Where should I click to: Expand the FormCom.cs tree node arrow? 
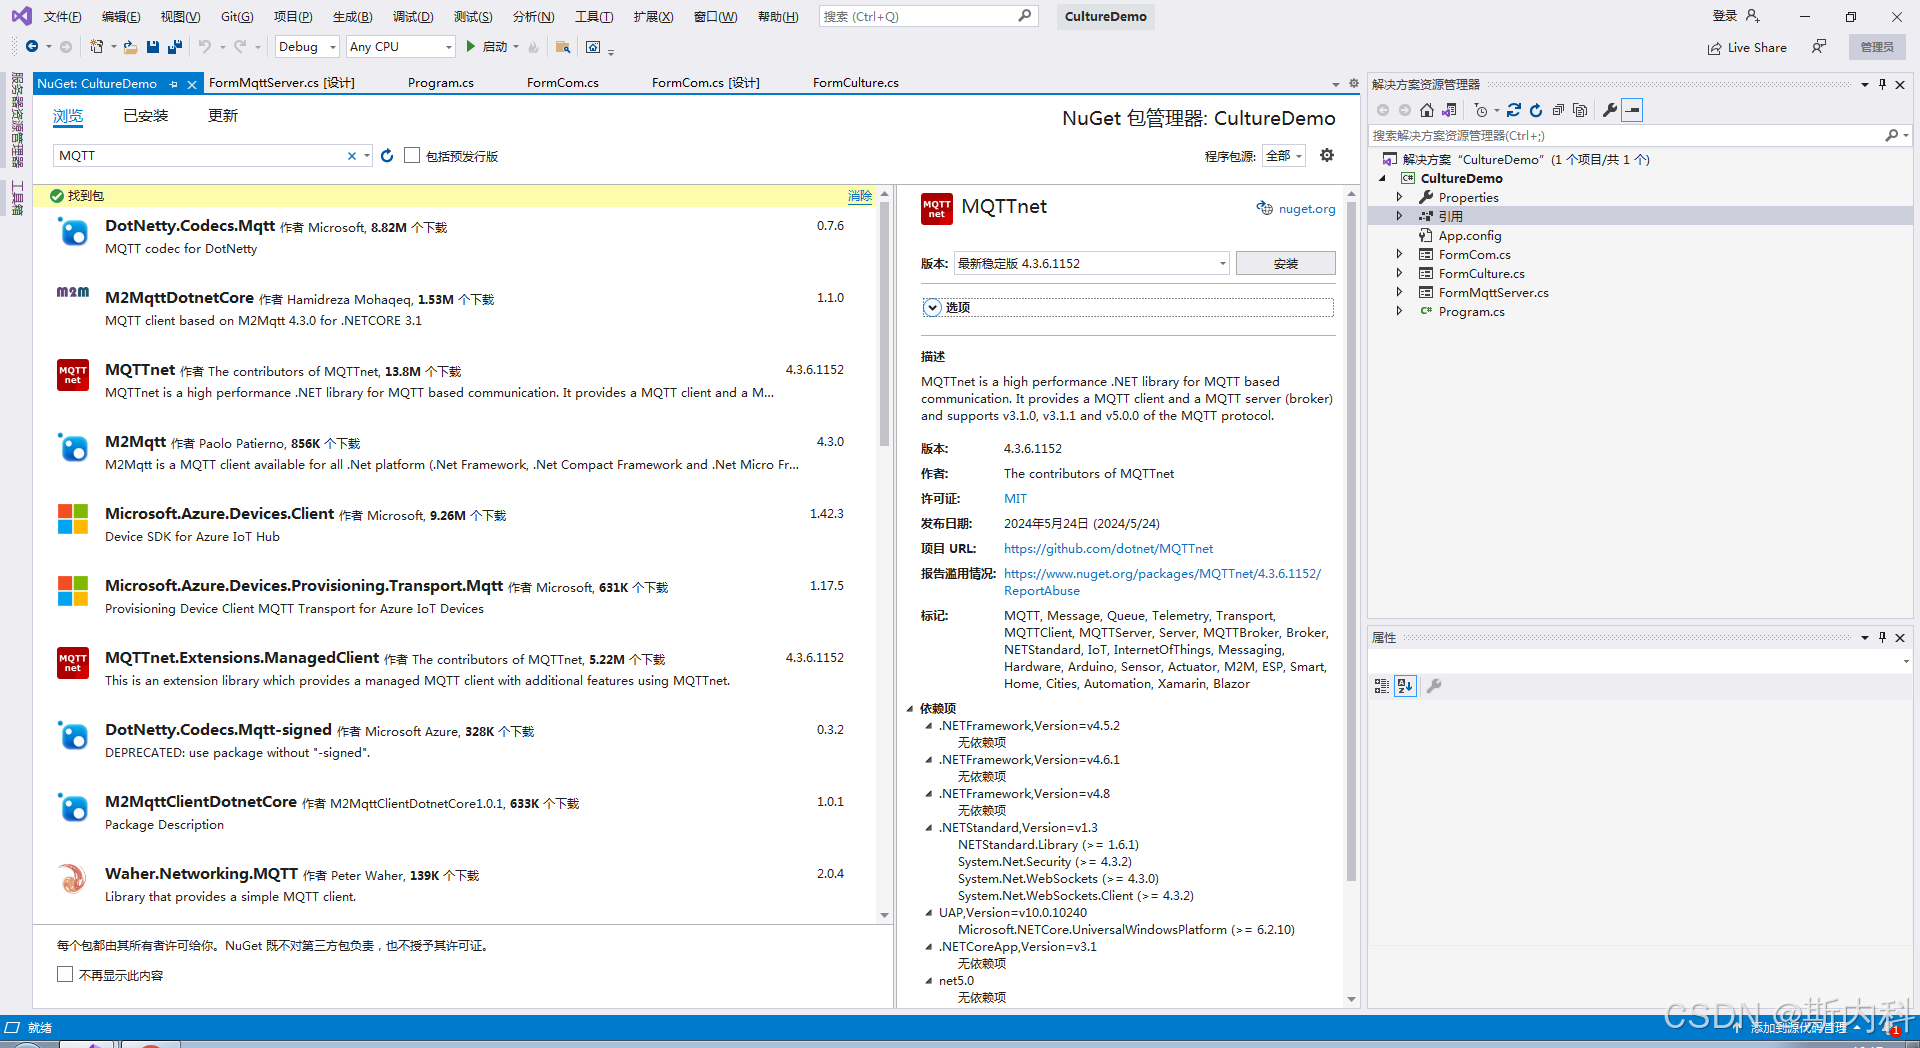pyautogui.click(x=1399, y=255)
